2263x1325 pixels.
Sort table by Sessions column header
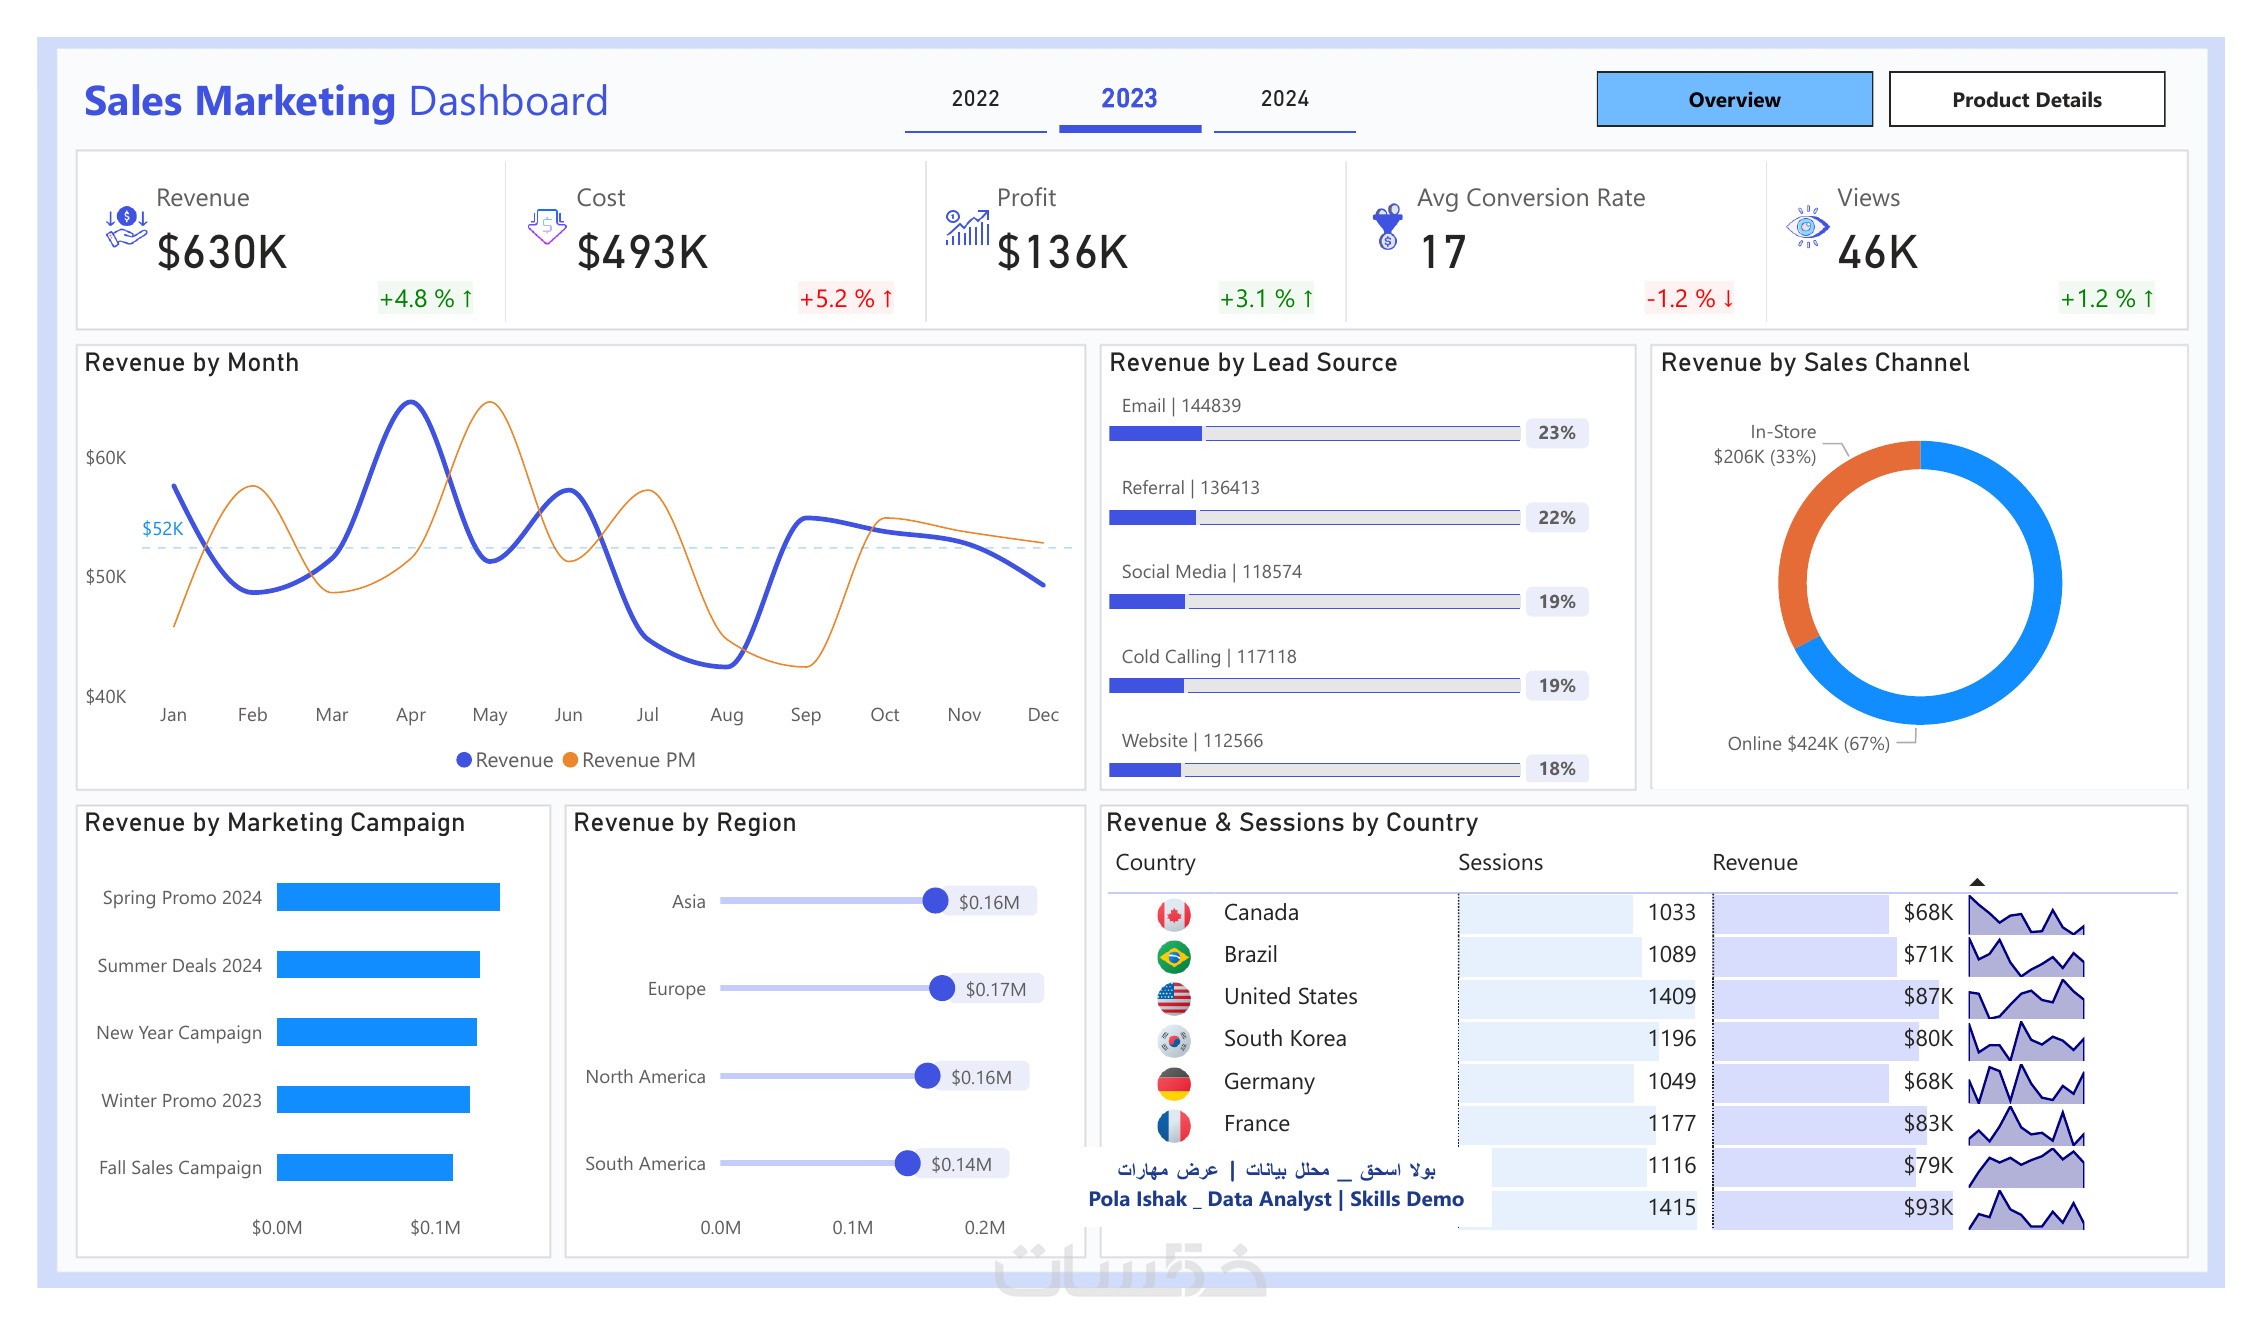1499,862
